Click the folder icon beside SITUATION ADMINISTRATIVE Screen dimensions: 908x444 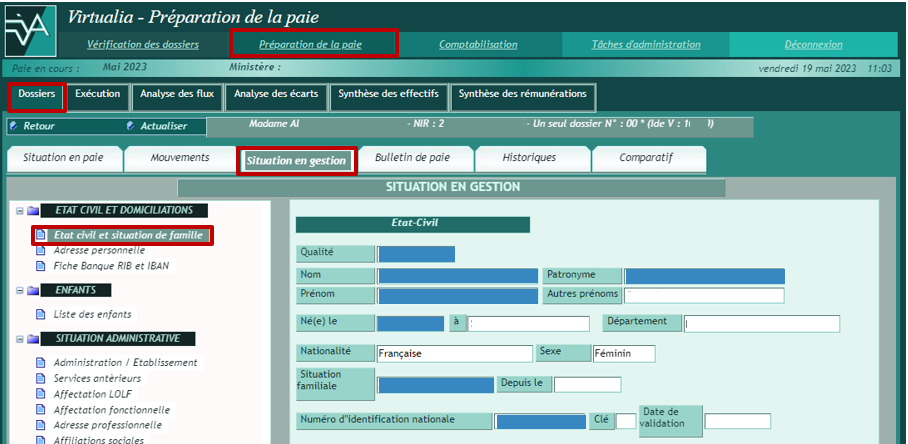pos(33,339)
